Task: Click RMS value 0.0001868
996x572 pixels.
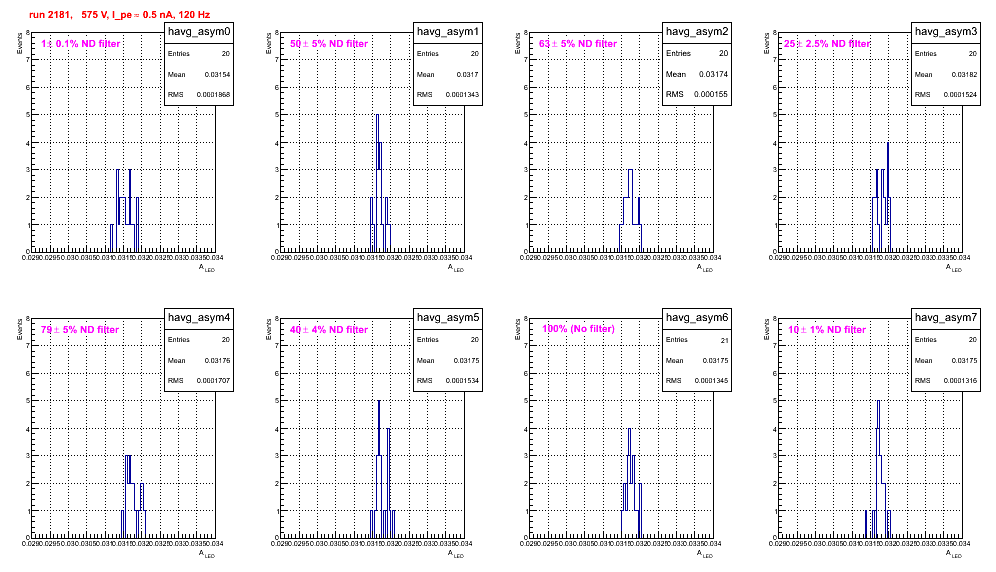Action: pos(213,95)
